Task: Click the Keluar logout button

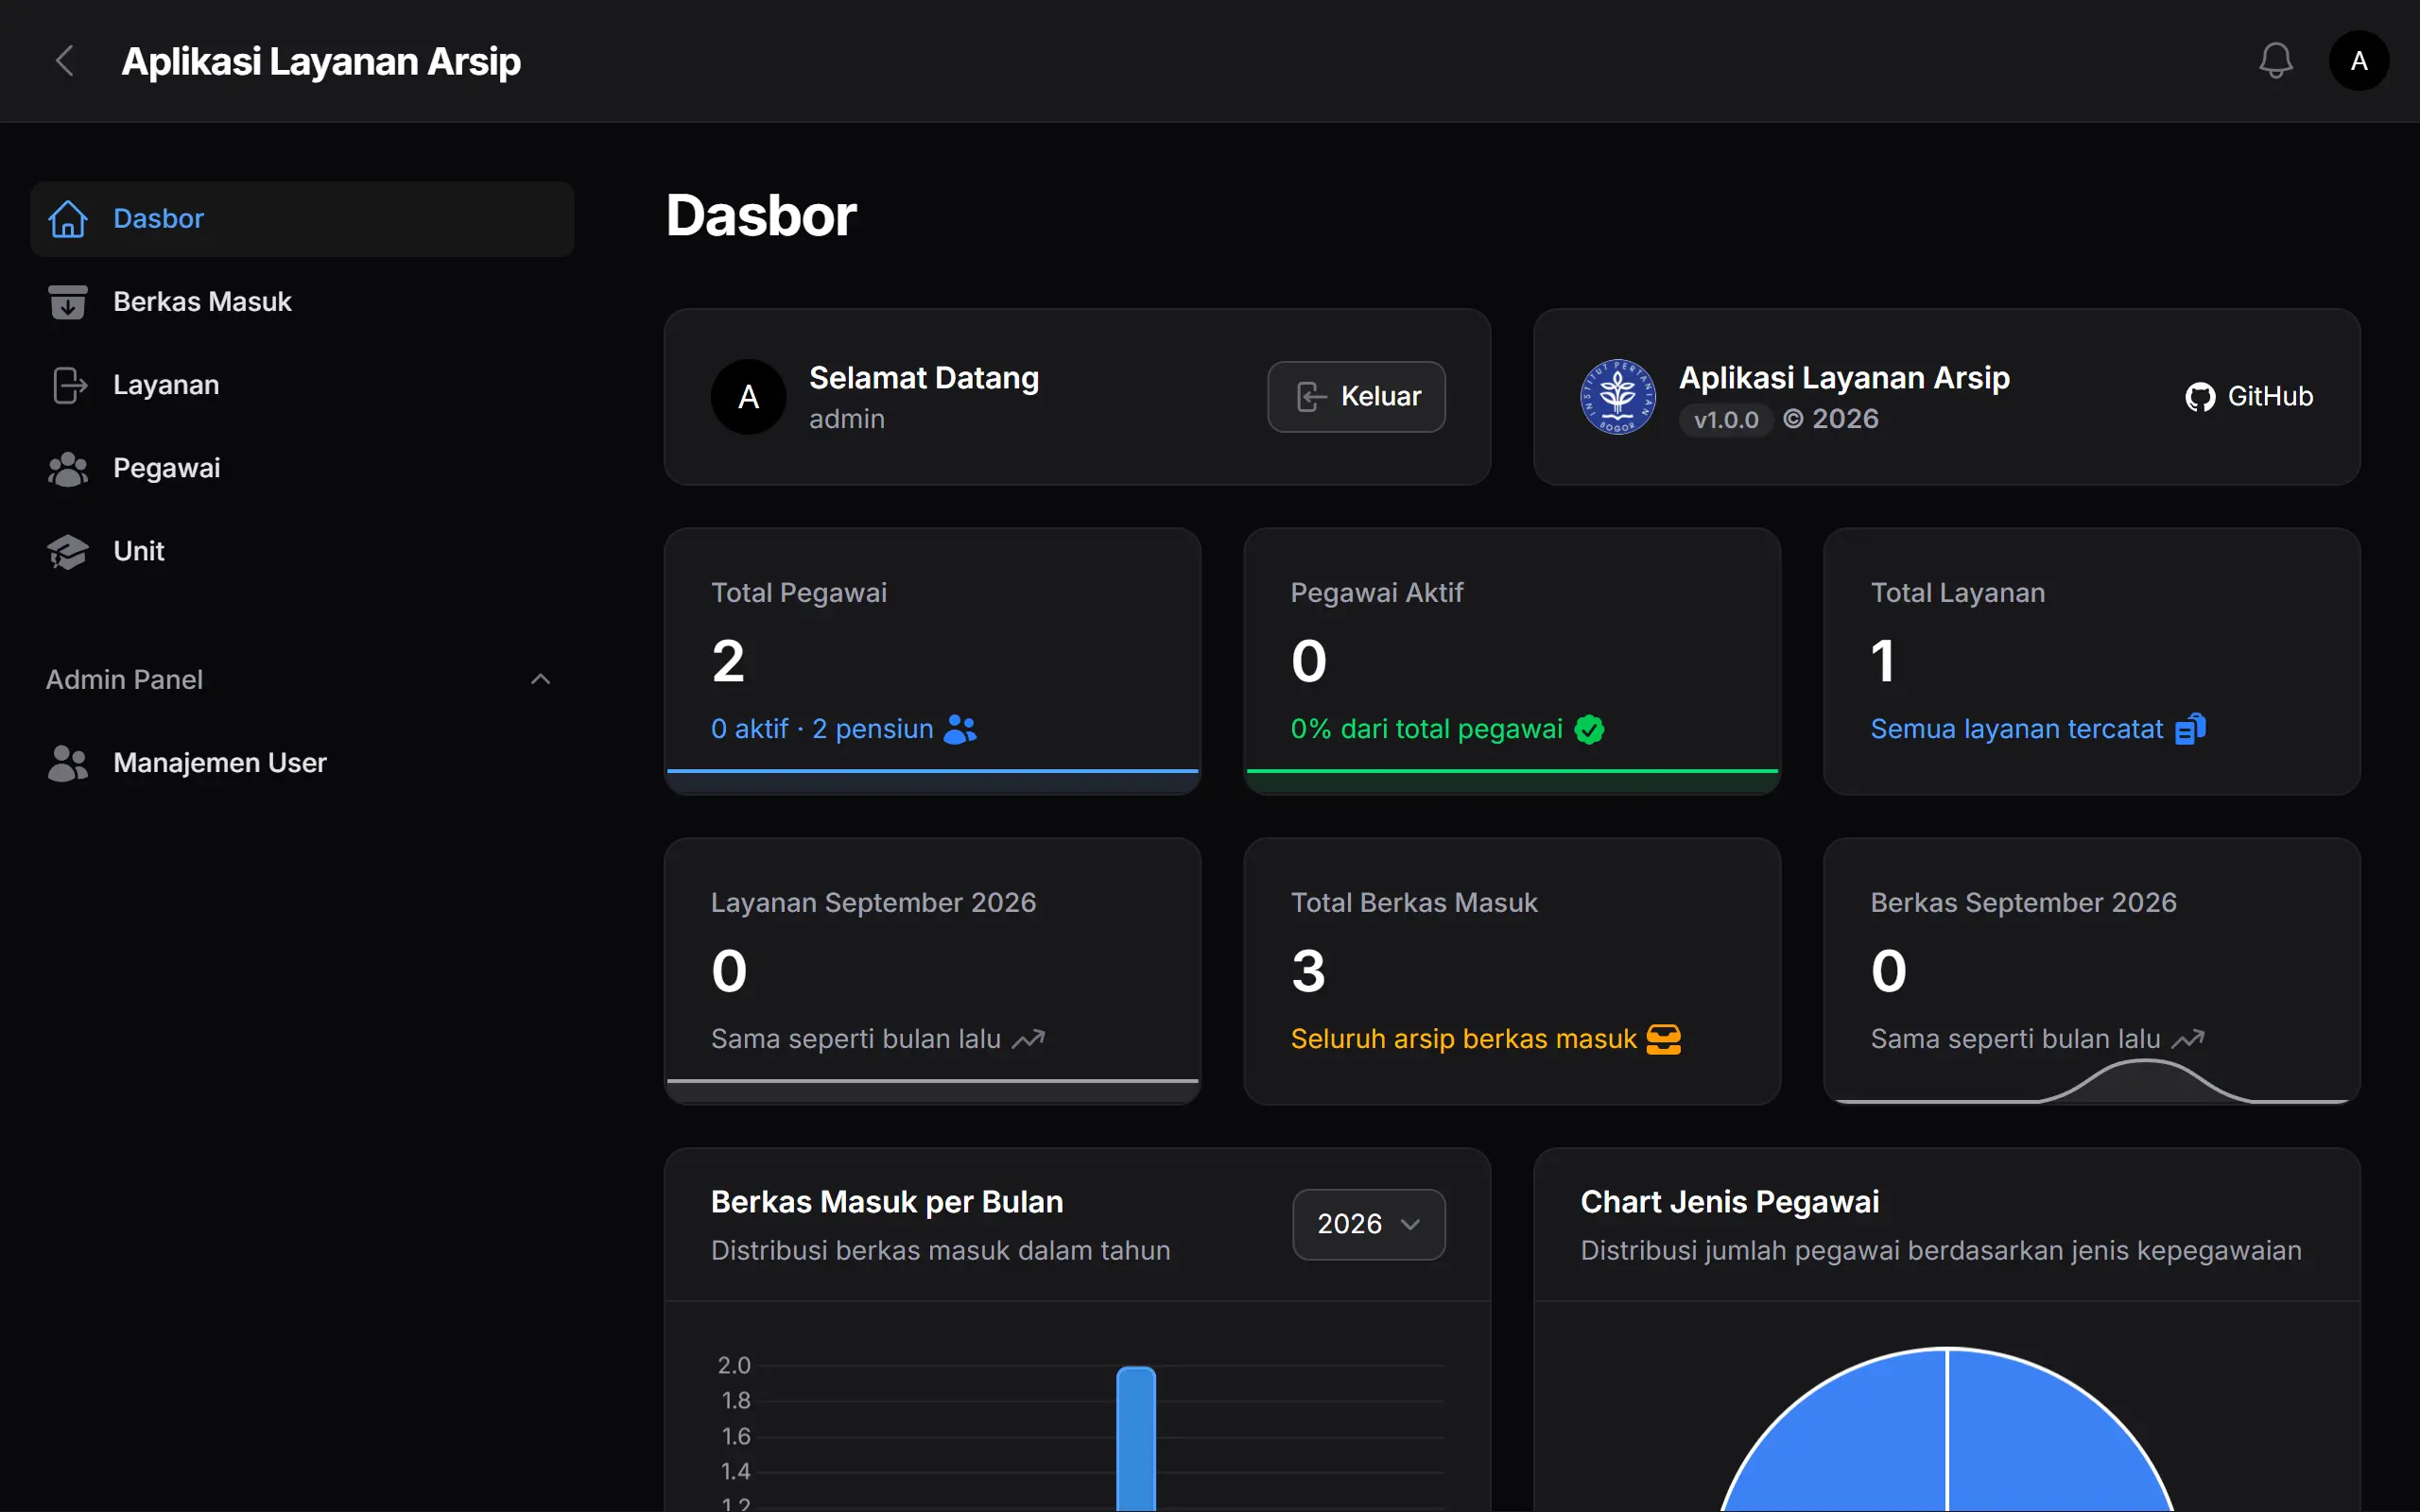Action: [x=1356, y=397]
